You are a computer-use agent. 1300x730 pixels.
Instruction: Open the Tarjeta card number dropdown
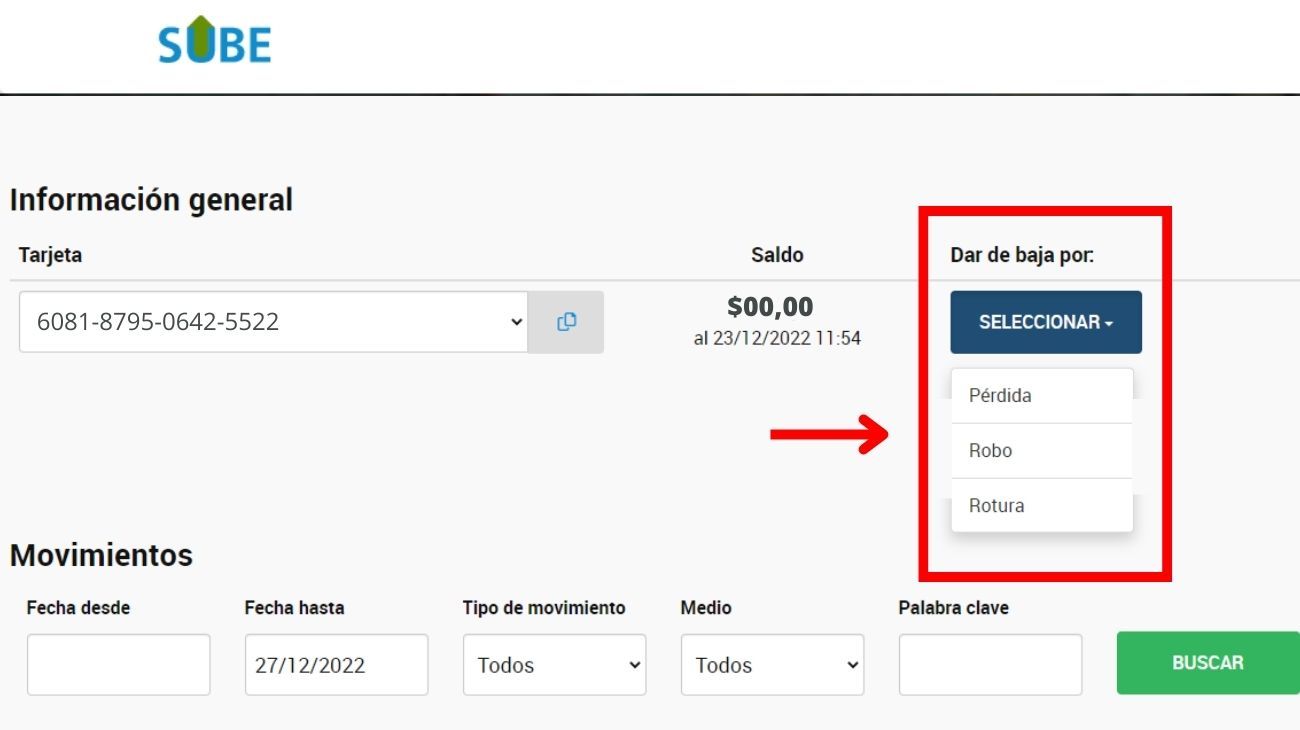(273, 322)
